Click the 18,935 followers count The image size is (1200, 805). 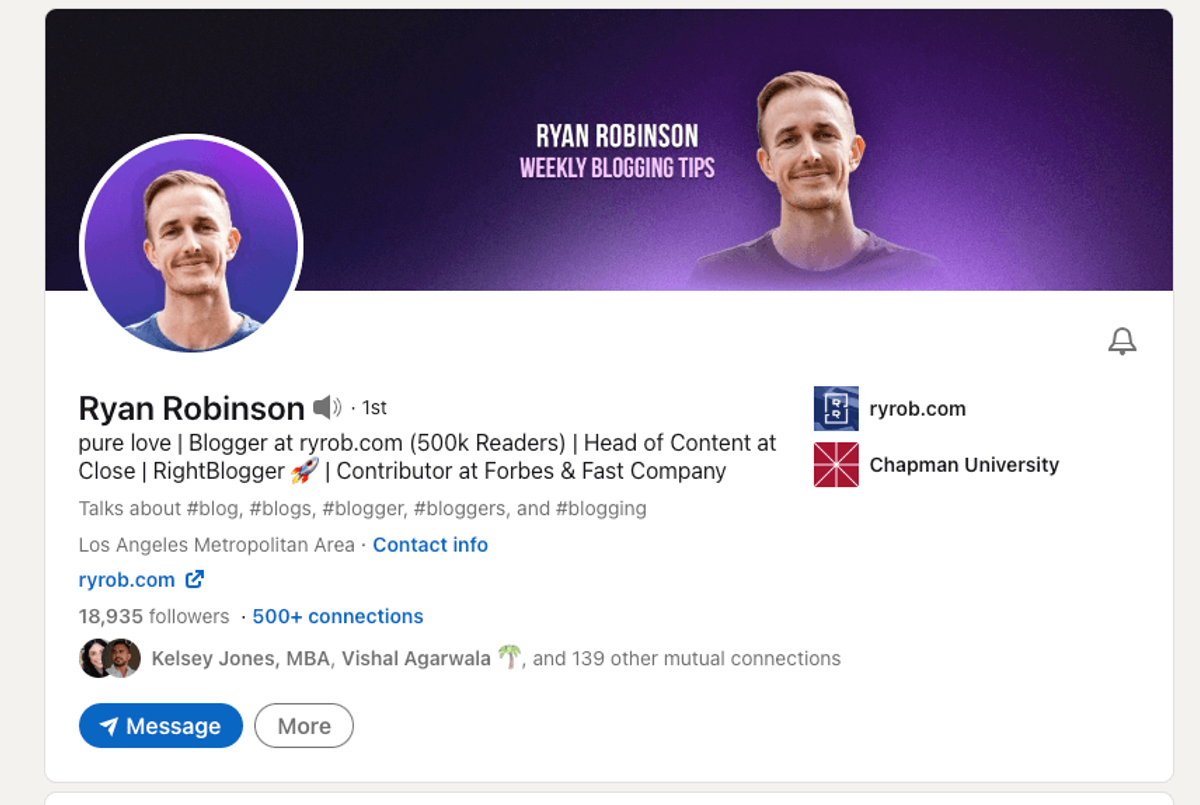click(154, 617)
